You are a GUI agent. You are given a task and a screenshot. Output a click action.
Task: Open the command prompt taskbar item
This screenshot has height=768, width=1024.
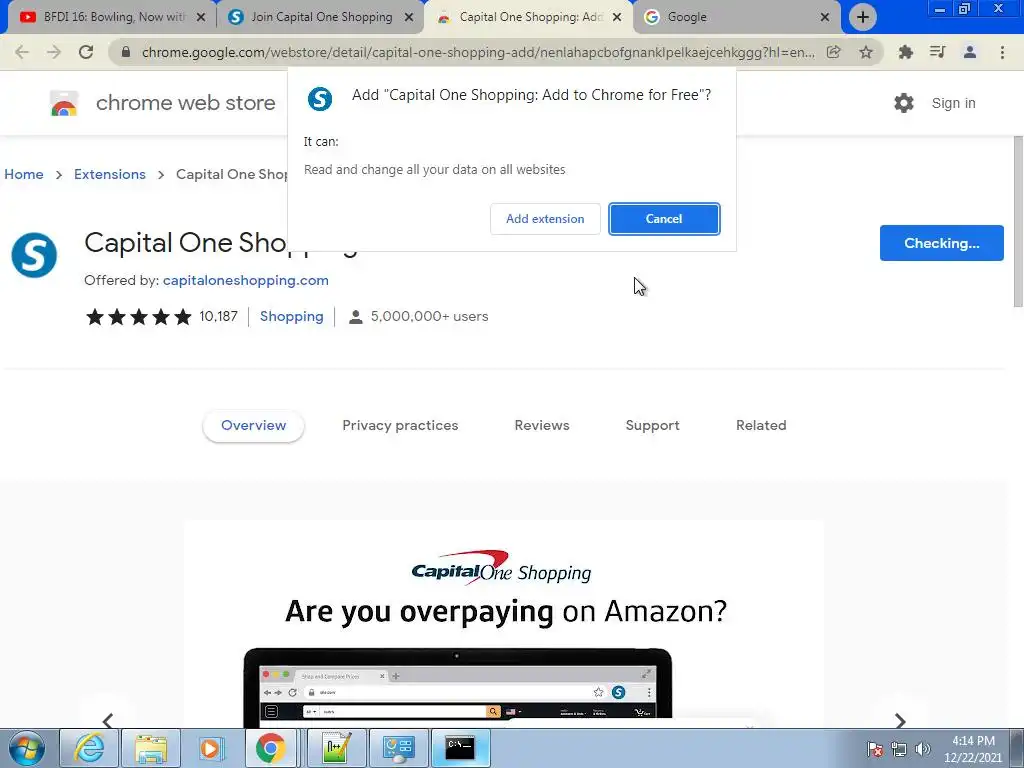coord(460,748)
